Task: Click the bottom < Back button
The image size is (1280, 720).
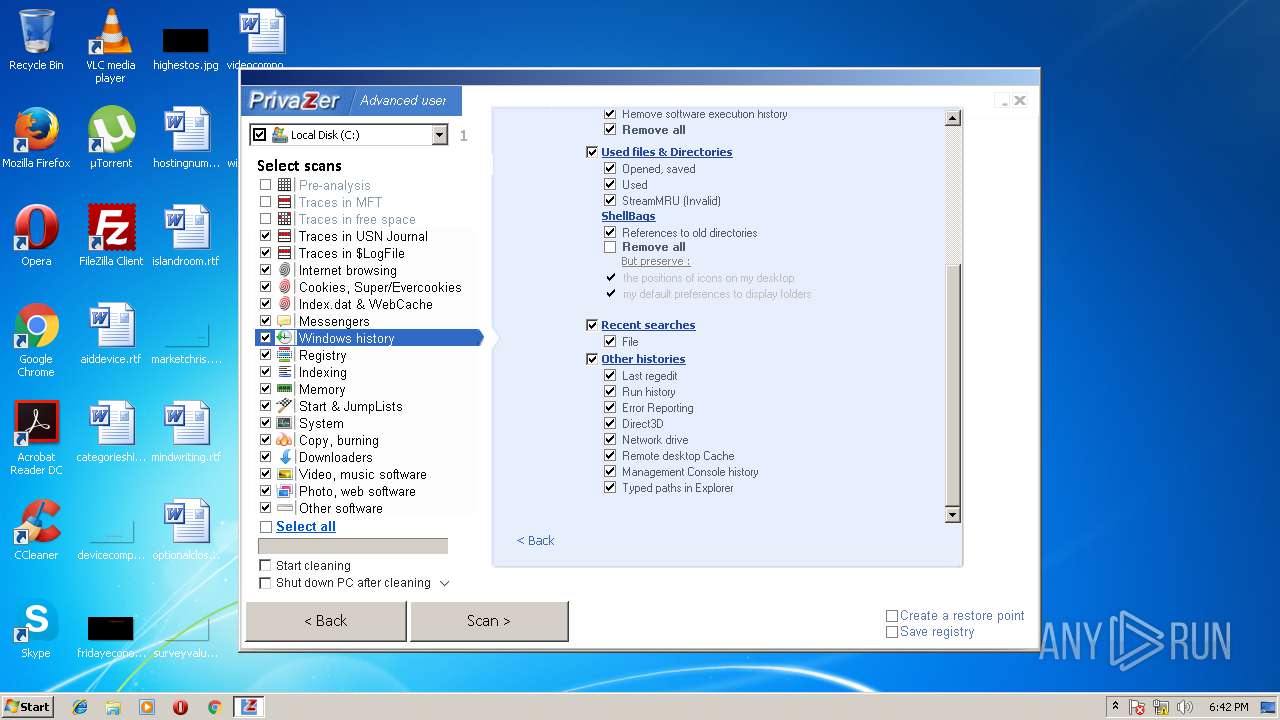Action: click(326, 621)
